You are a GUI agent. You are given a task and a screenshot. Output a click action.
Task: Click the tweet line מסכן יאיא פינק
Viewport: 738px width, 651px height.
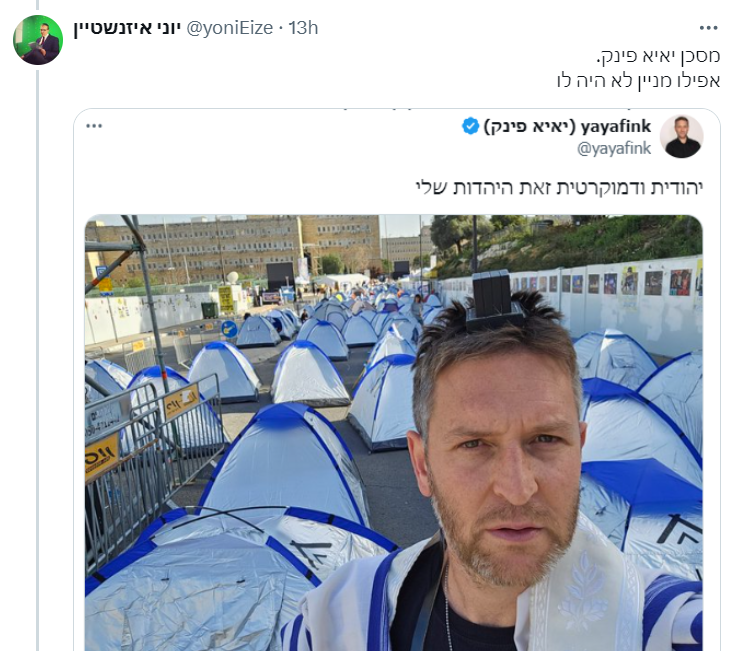coord(664,56)
